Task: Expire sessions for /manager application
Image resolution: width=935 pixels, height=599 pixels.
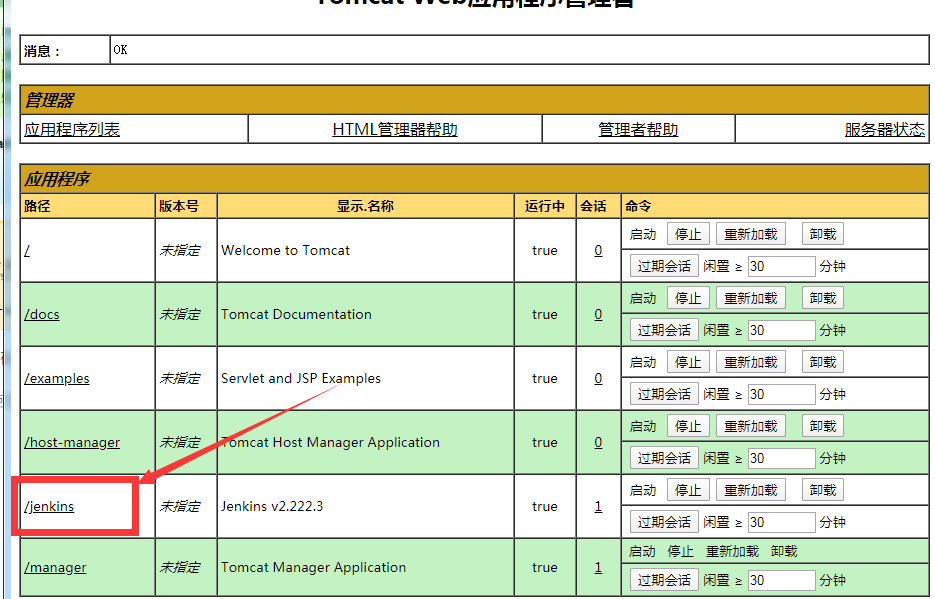Action: (x=664, y=580)
